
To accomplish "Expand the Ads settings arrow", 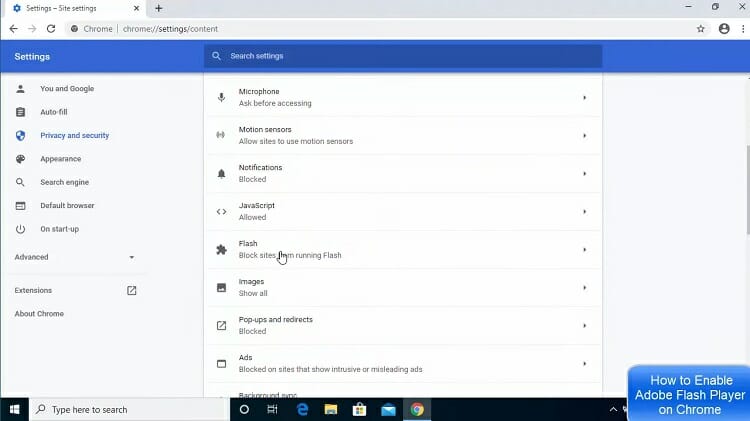I will [x=585, y=364].
